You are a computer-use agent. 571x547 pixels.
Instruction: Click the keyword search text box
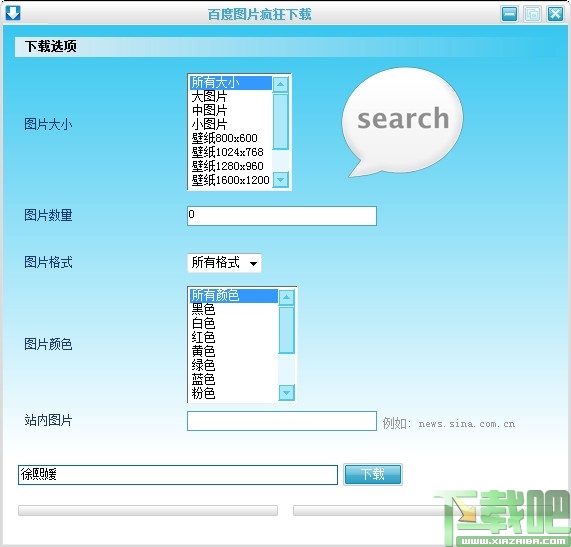(178, 475)
